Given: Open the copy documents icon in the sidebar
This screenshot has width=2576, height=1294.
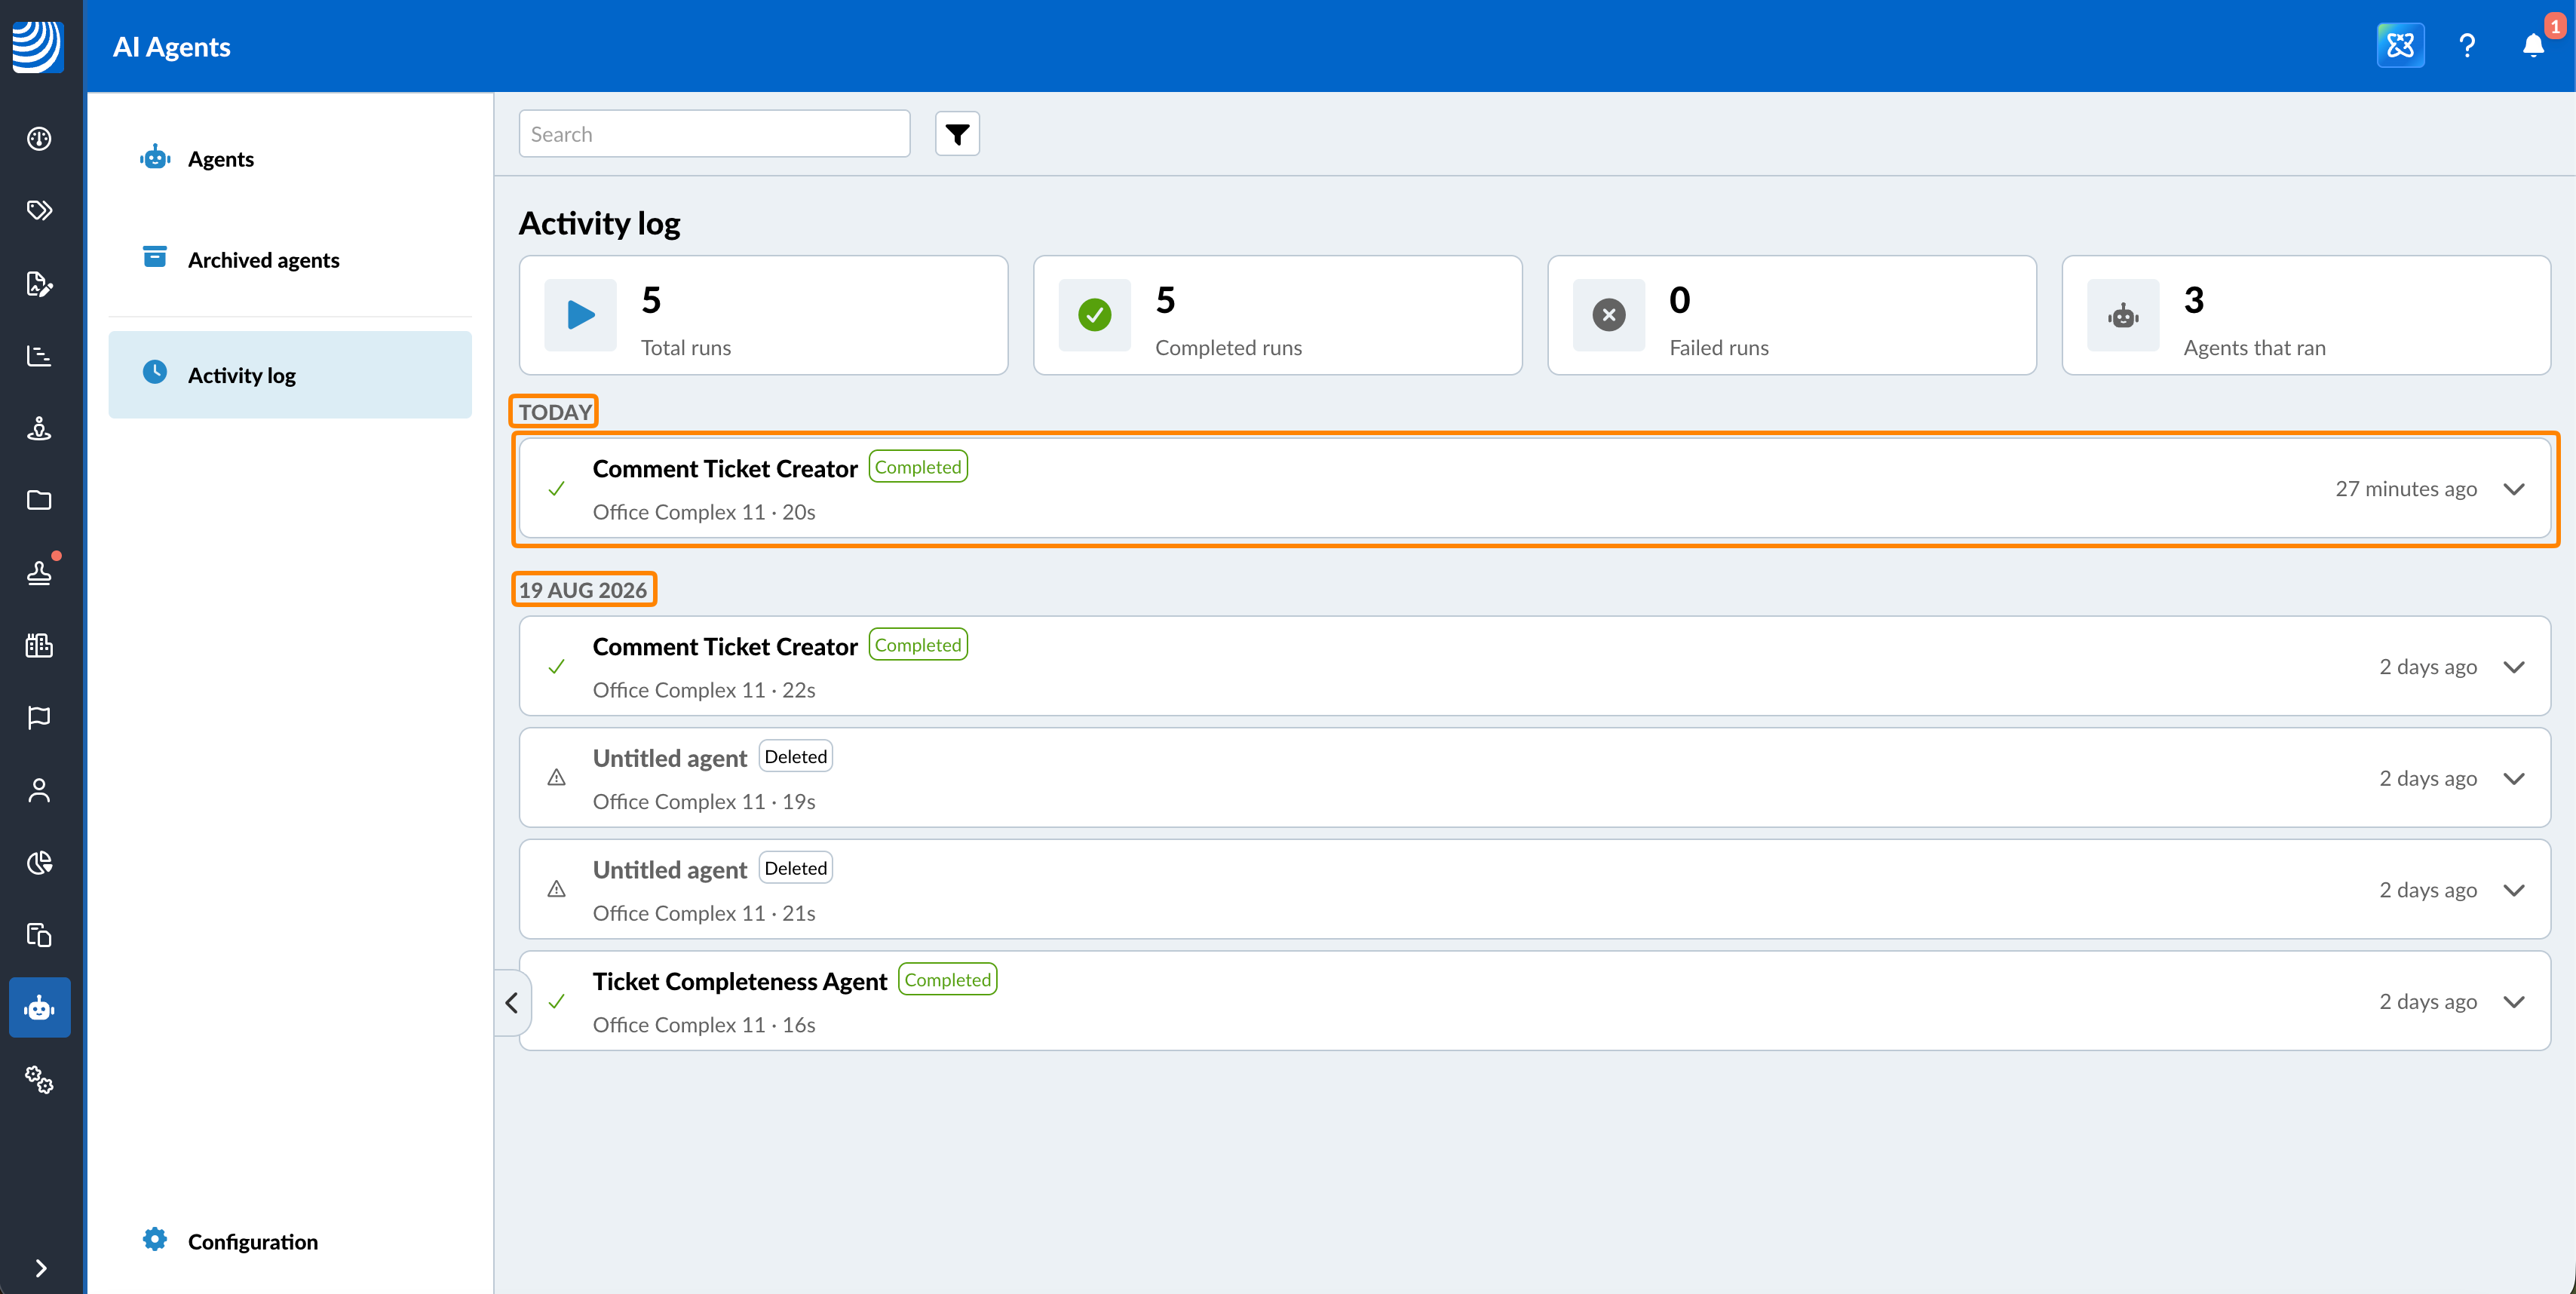Looking at the screenshot, I should tap(39, 935).
